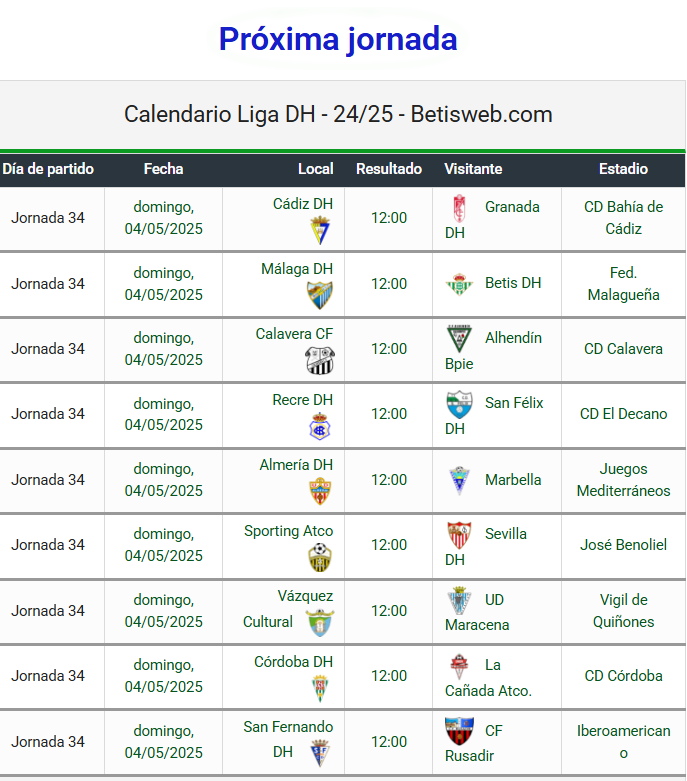Click the Betis DH green crest
This screenshot has width=687, height=781.
tap(459, 284)
